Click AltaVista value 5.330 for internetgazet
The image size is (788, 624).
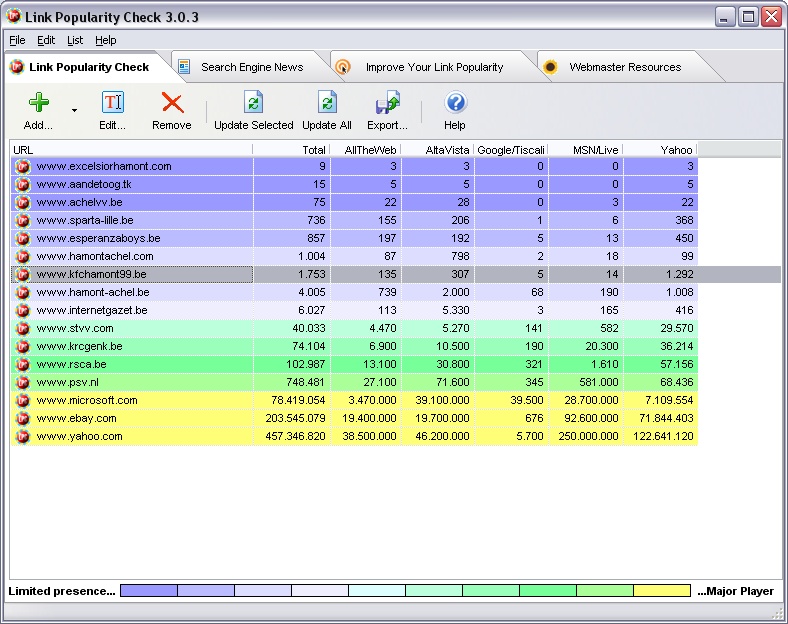coord(456,310)
